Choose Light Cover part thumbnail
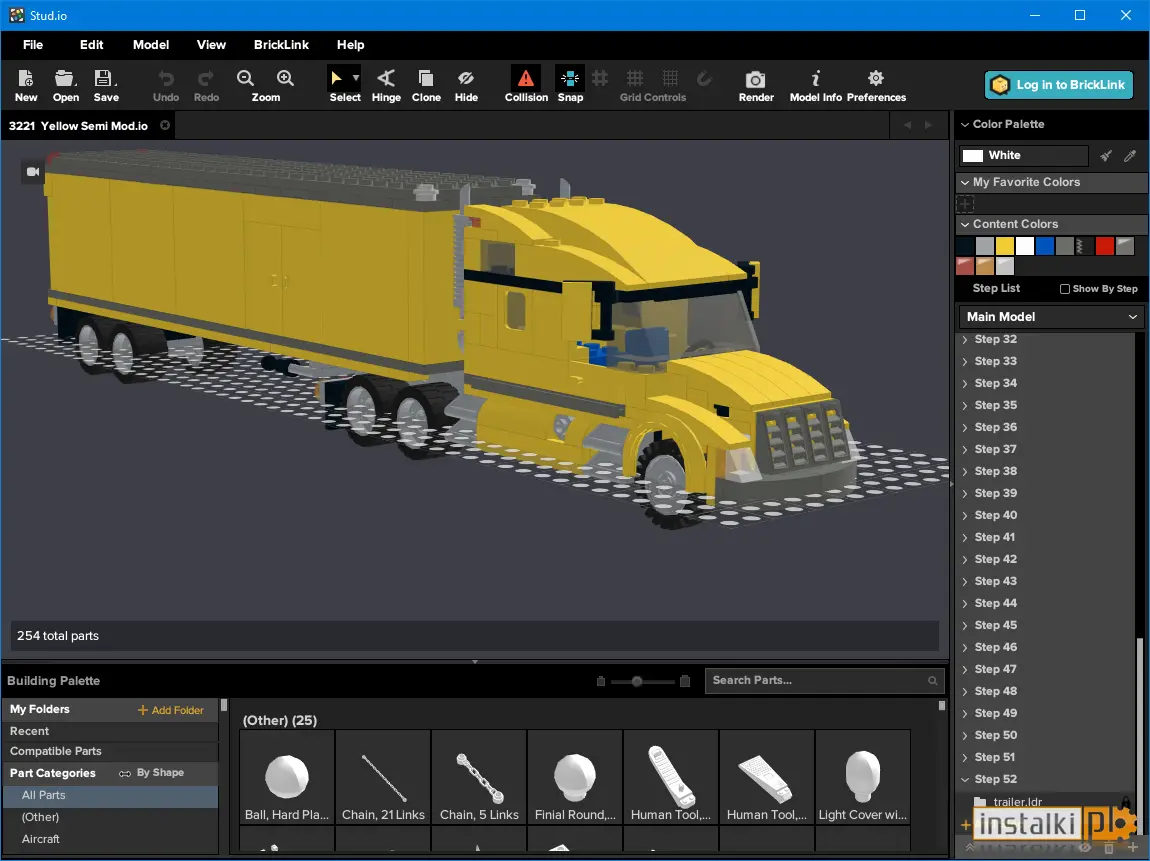 tap(862, 777)
